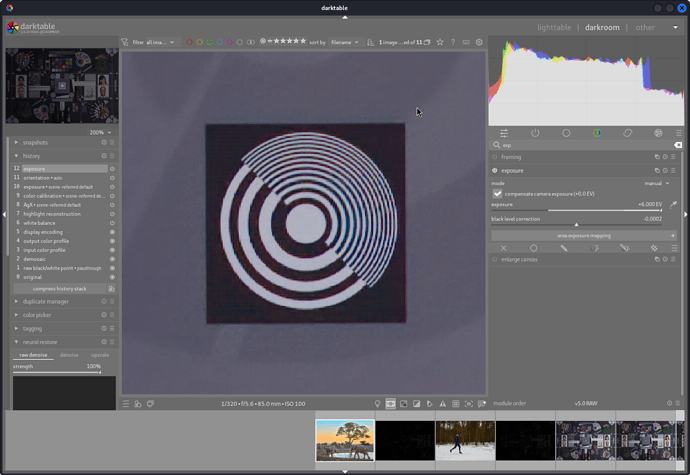
Task: Toggle star rating icon in top toolbar
Action: point(440,42)
